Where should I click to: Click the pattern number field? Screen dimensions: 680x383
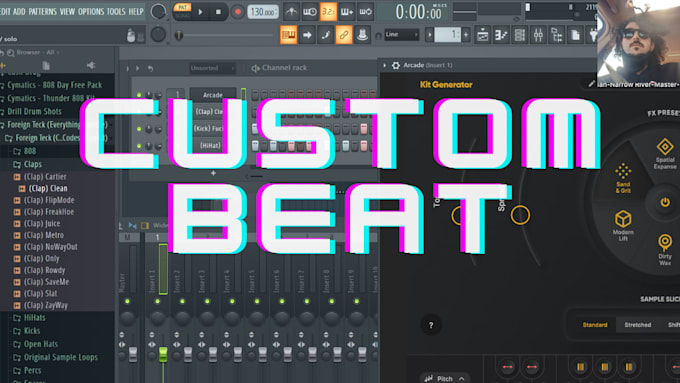coord(448,35)
